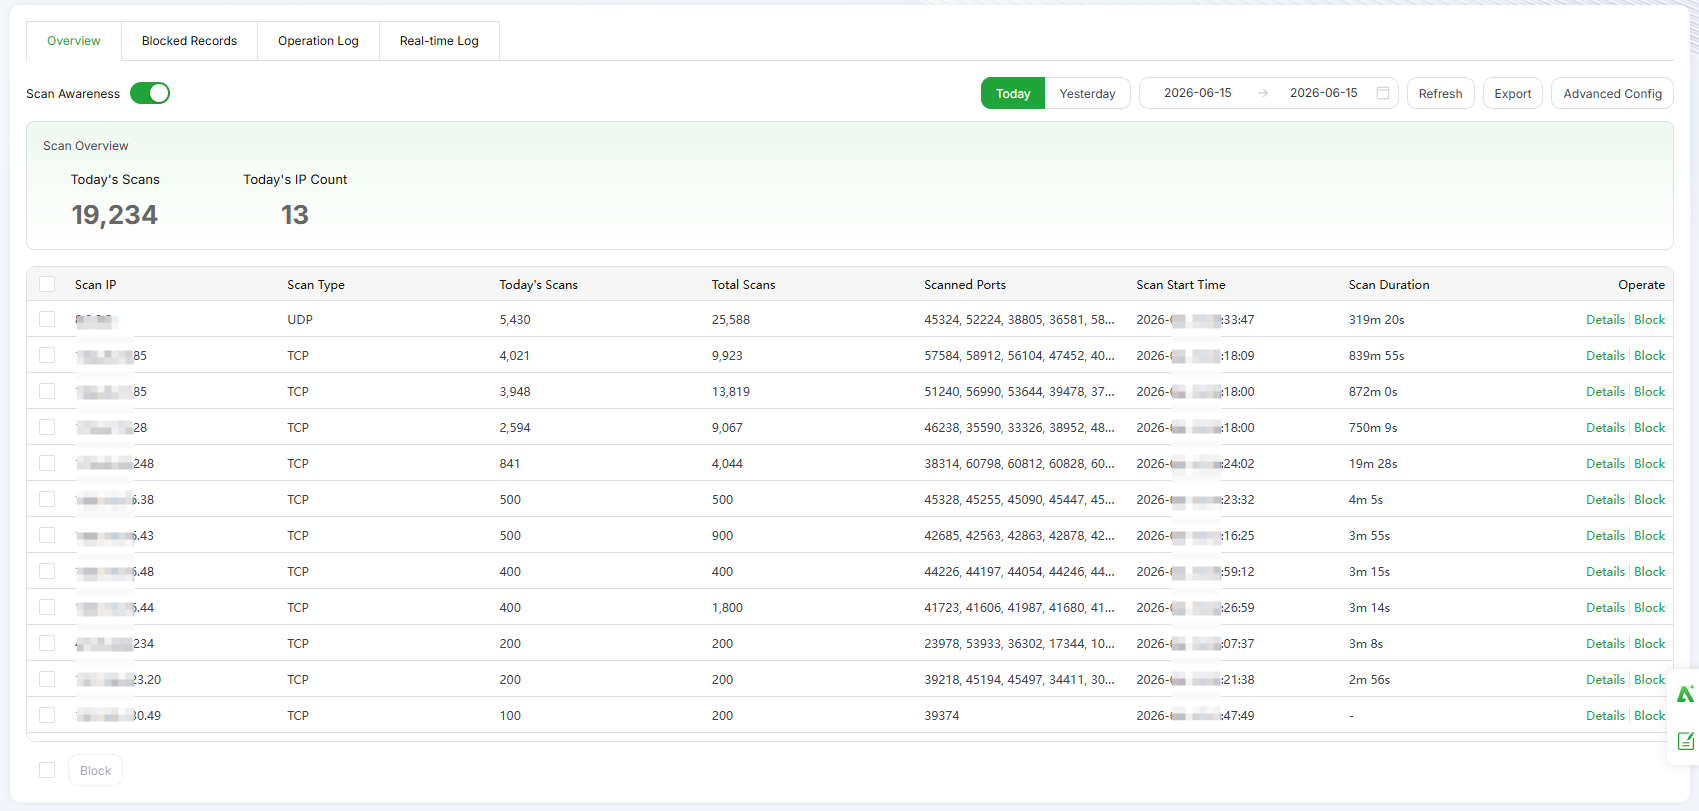1699x811 pixels.
Task: Click the Export button
Action: pos(1513,93)
